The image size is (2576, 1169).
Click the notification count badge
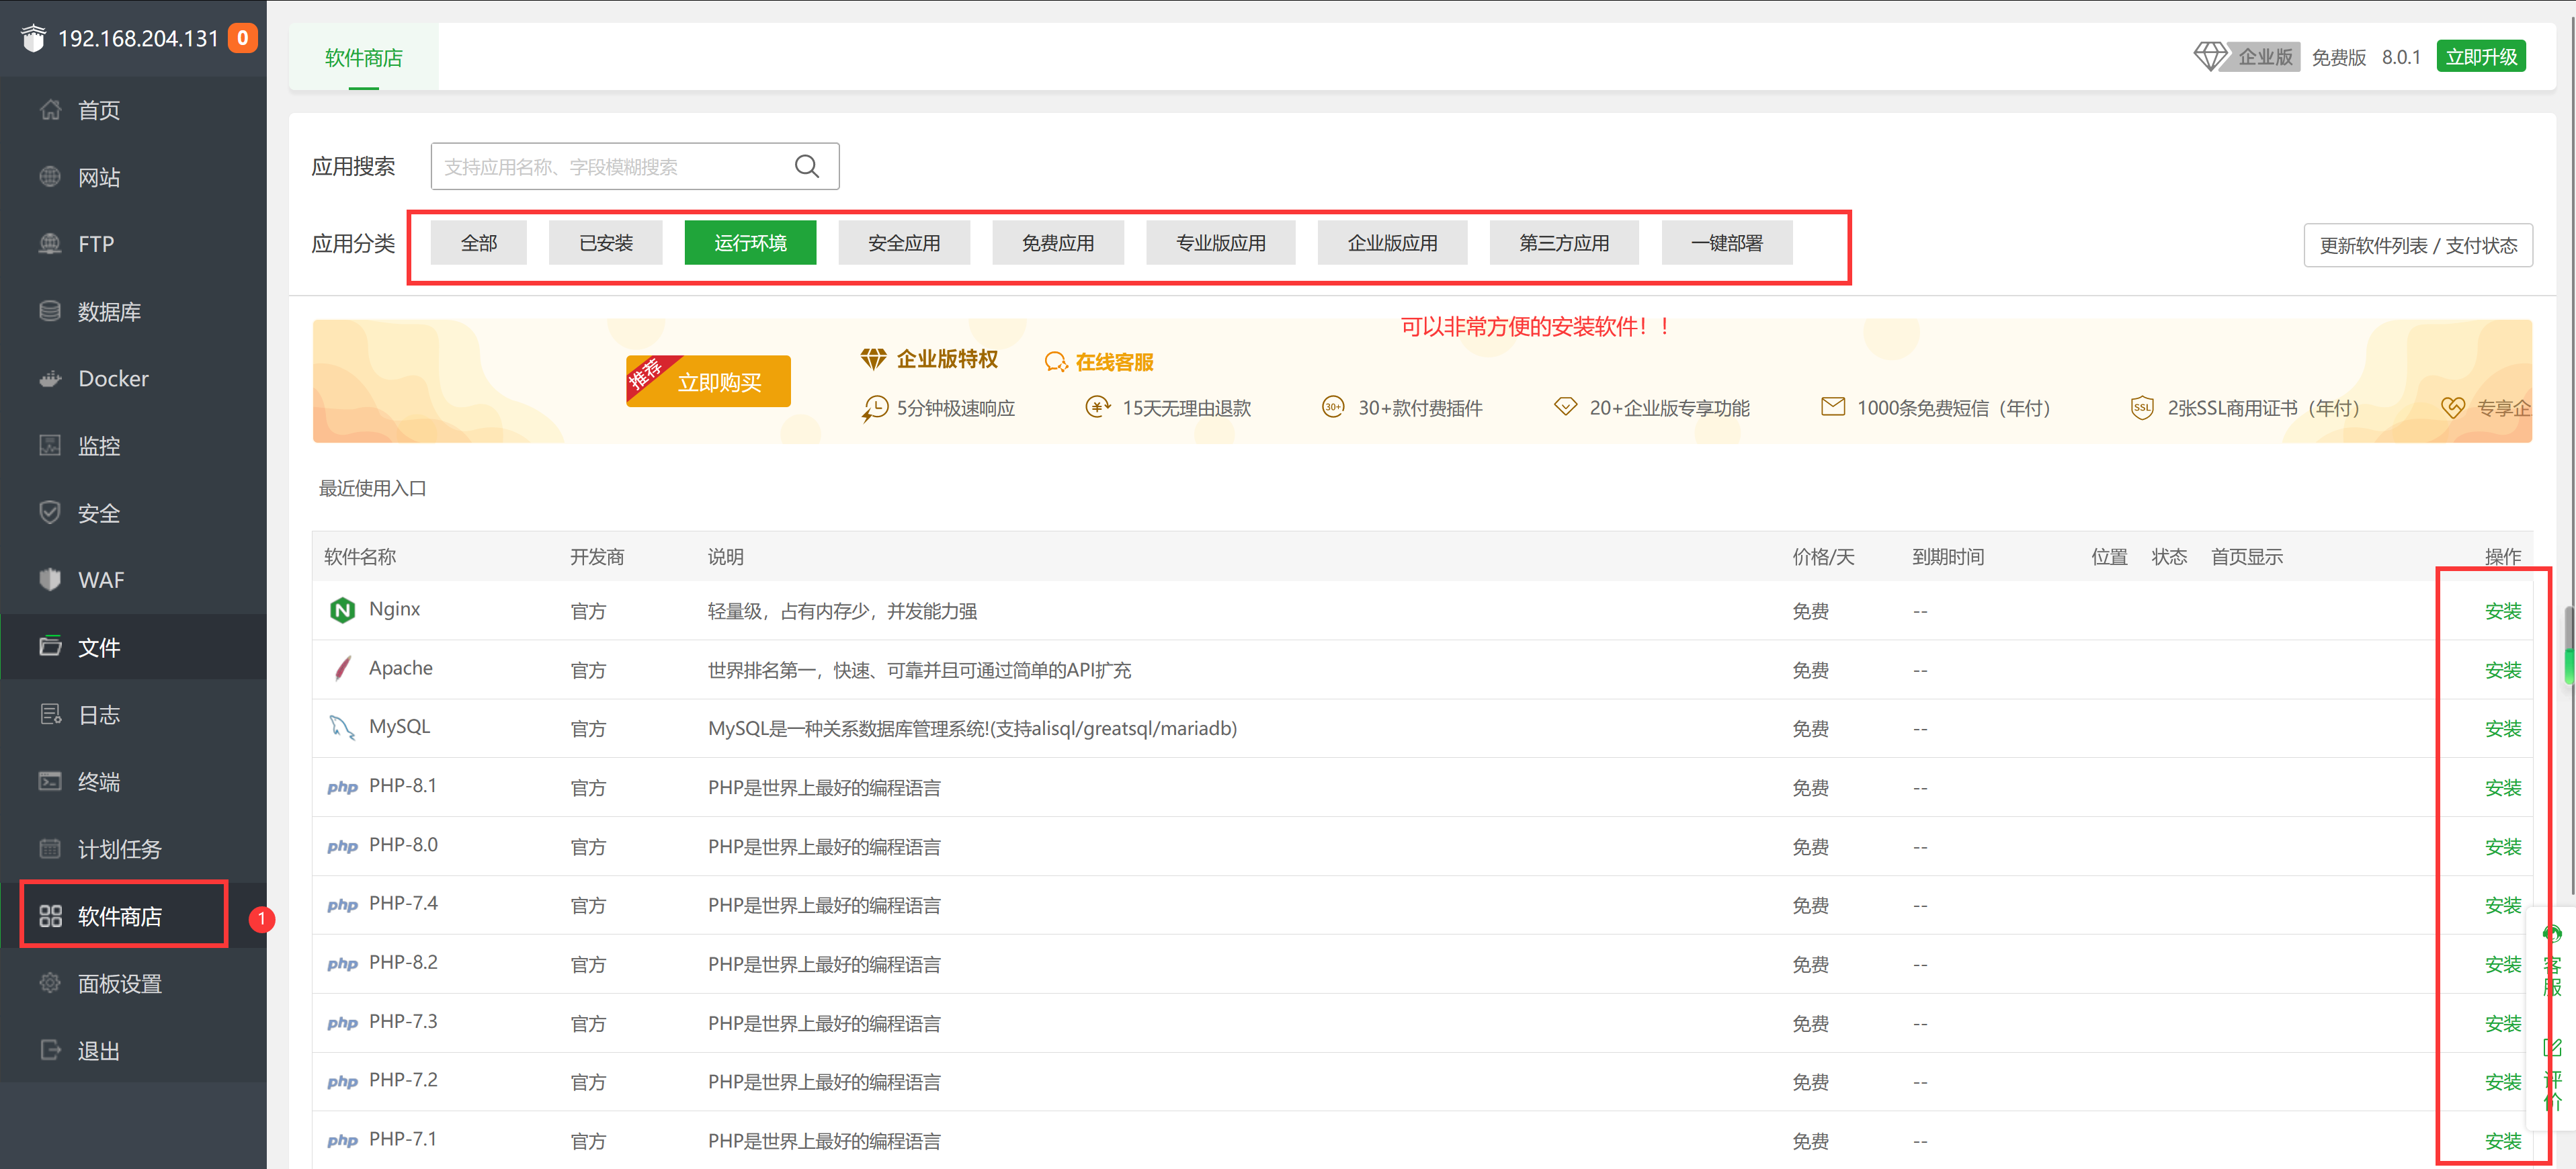point(242,38)
